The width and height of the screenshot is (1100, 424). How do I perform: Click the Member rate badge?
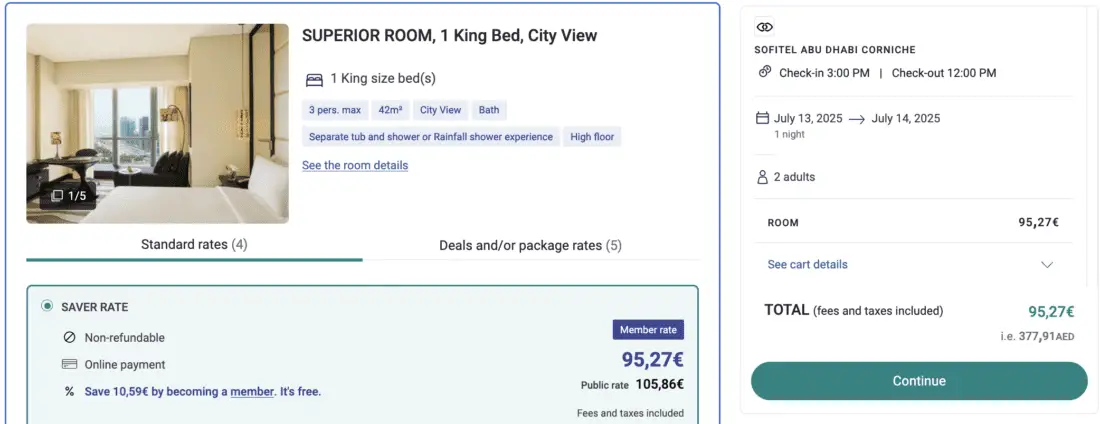[x=648, y=330]
